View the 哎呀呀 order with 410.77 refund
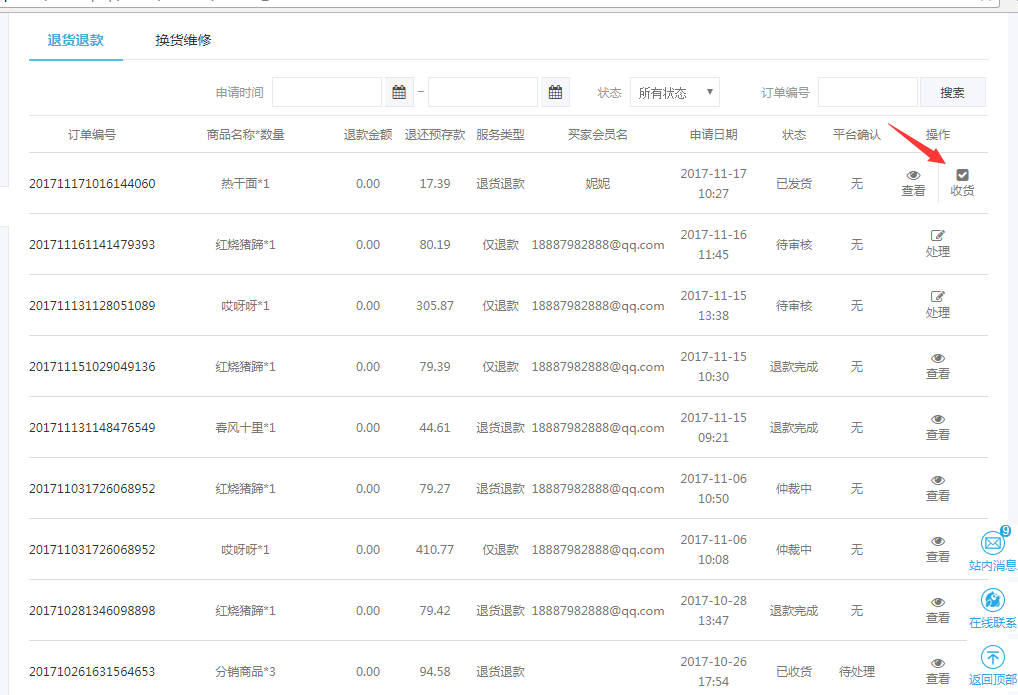Viewport: 1018px width, 695px height. pos(937,549)
